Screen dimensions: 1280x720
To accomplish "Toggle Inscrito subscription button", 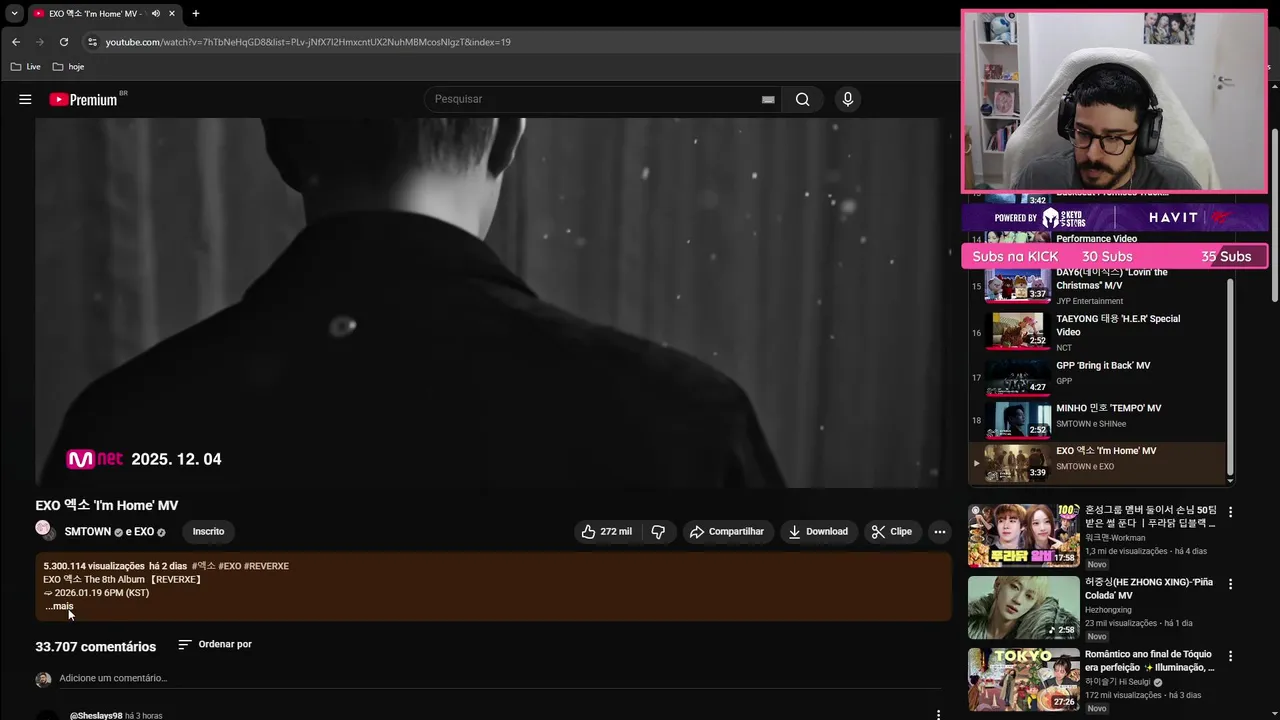I will [x=209, y=532].
